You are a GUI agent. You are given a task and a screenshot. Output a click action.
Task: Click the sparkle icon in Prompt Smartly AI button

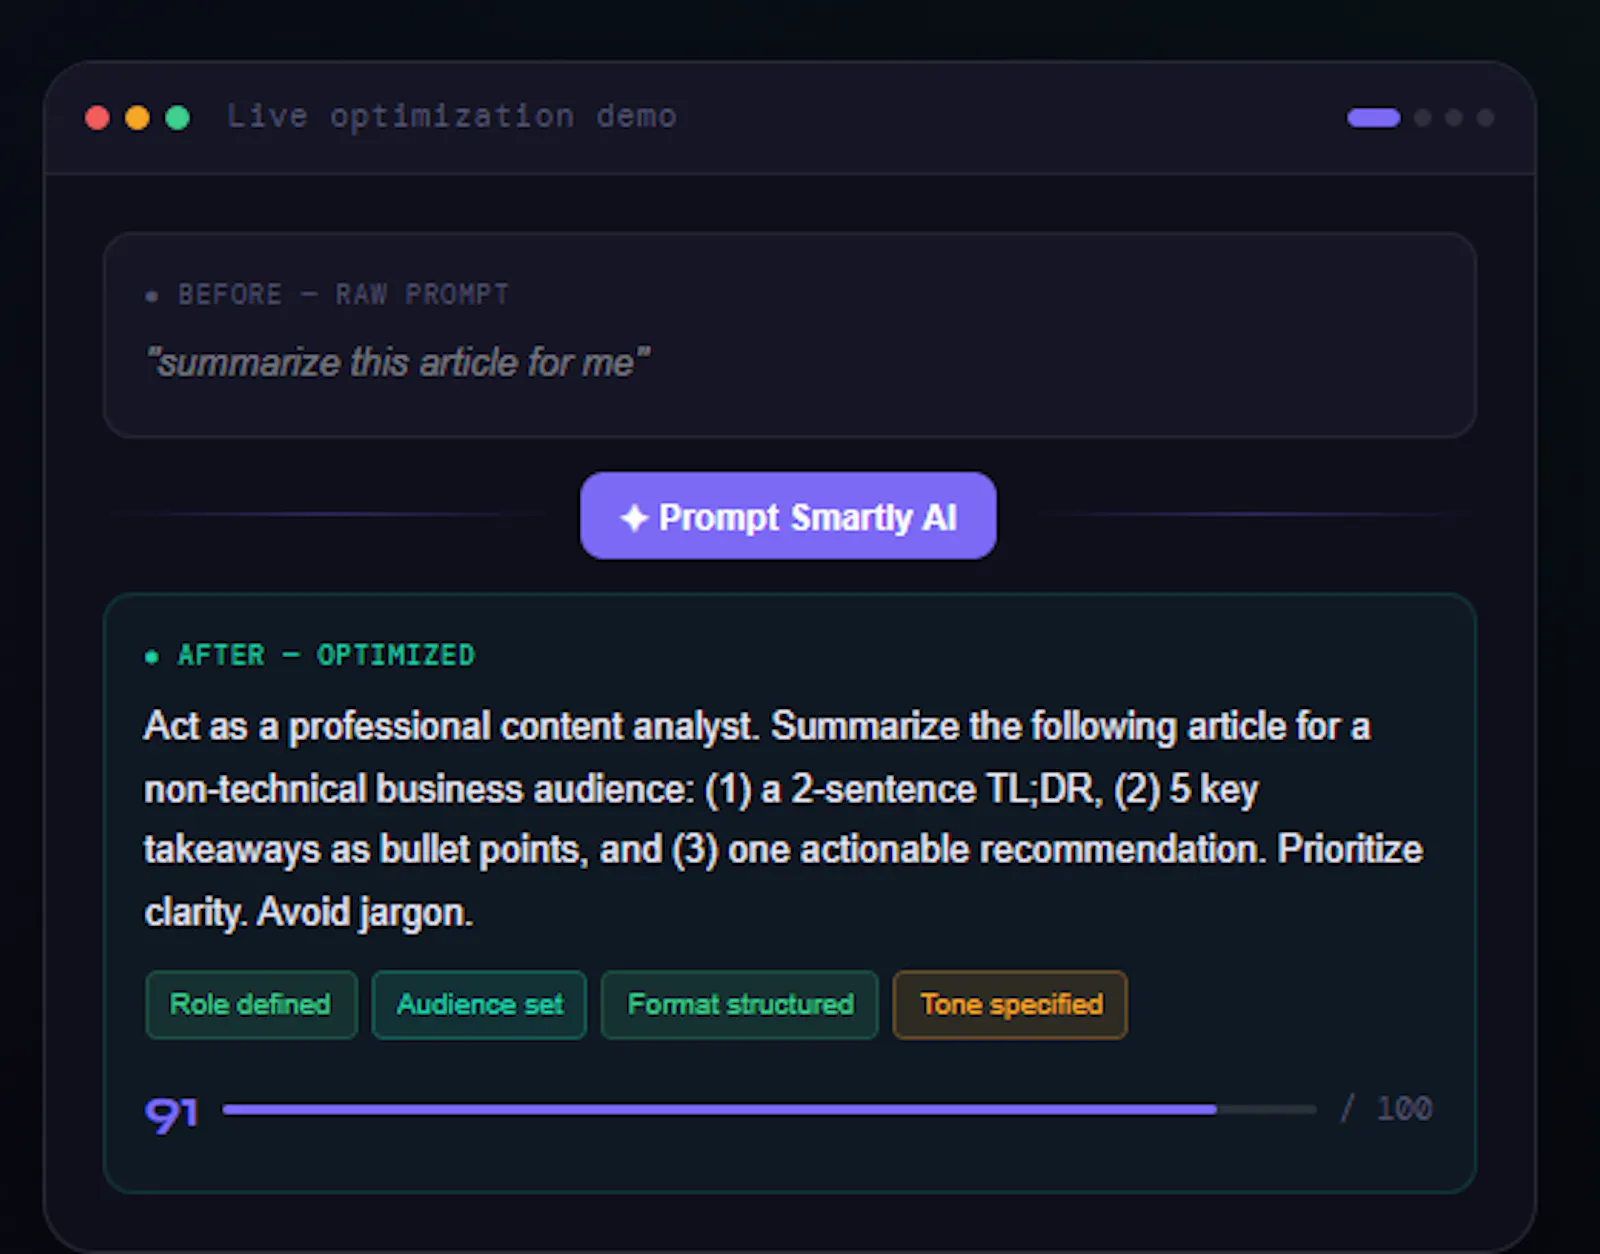(634, 517)
